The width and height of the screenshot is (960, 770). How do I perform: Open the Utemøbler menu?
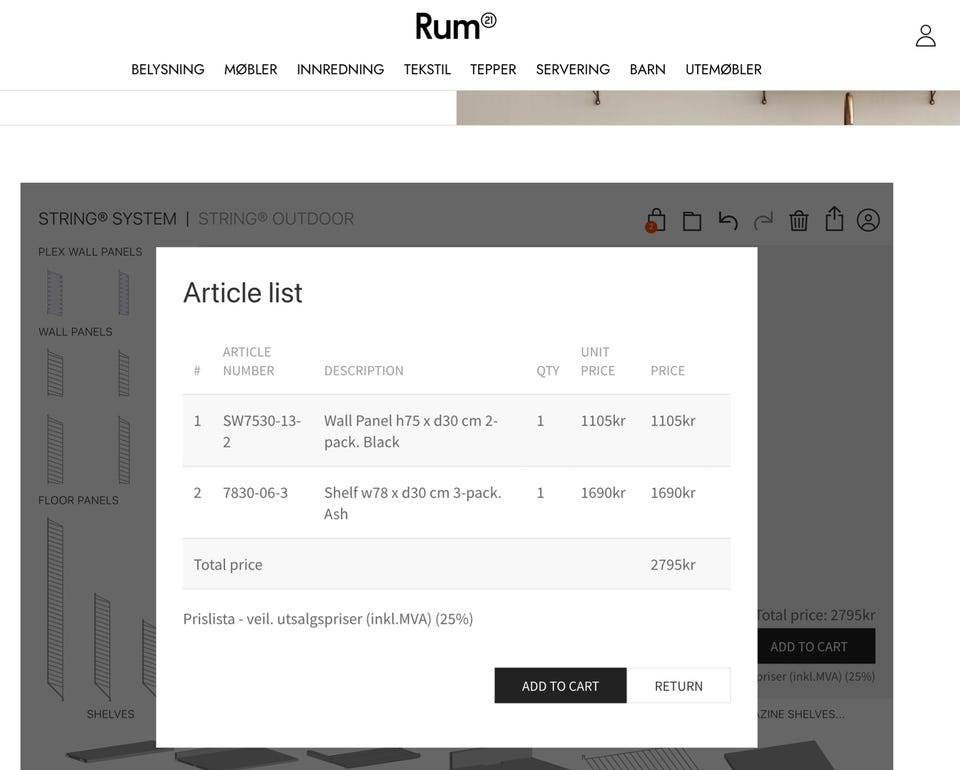point(723,69)
